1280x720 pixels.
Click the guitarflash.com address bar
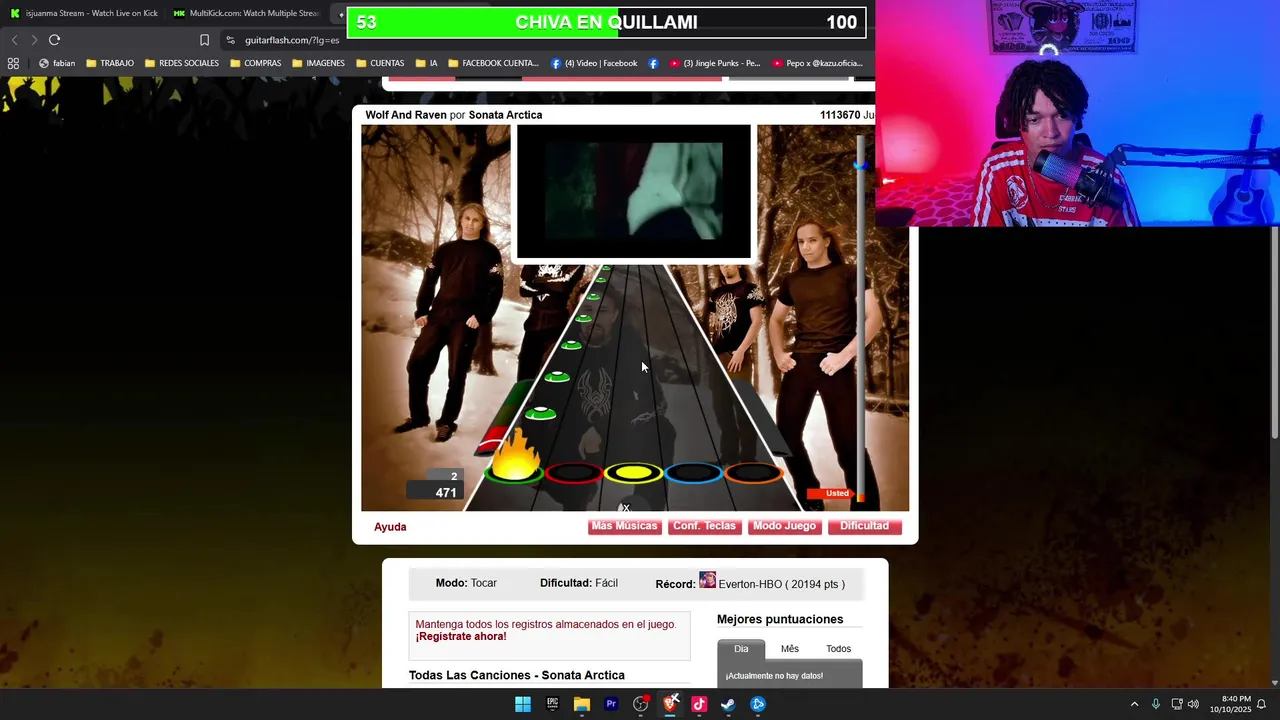(292, 40)
